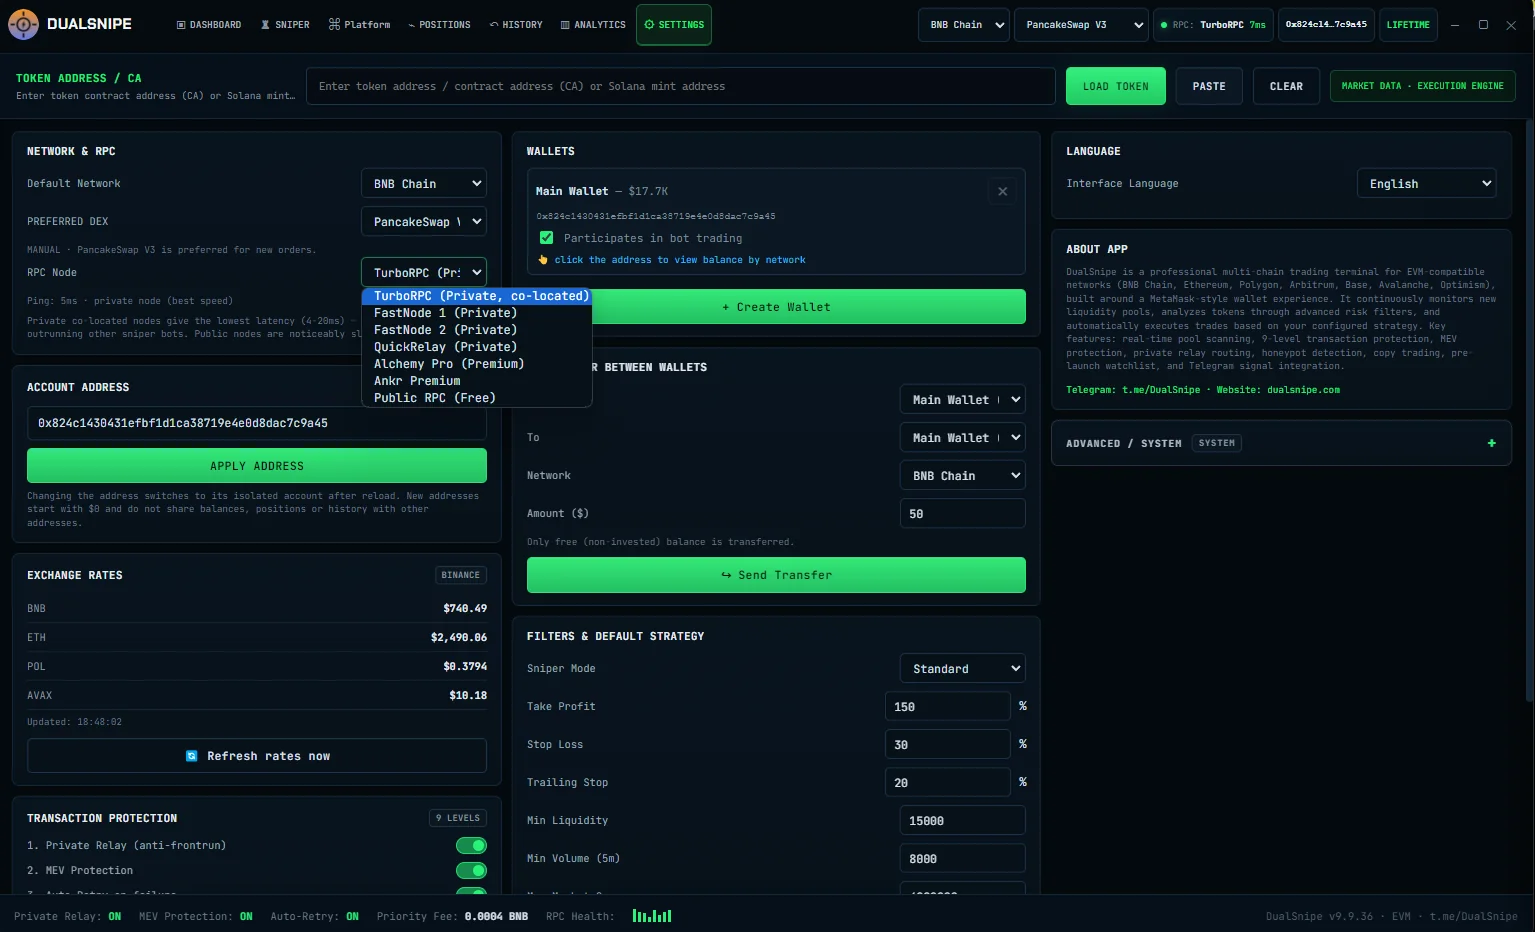Open the Analytics tab

click(593, 25)
